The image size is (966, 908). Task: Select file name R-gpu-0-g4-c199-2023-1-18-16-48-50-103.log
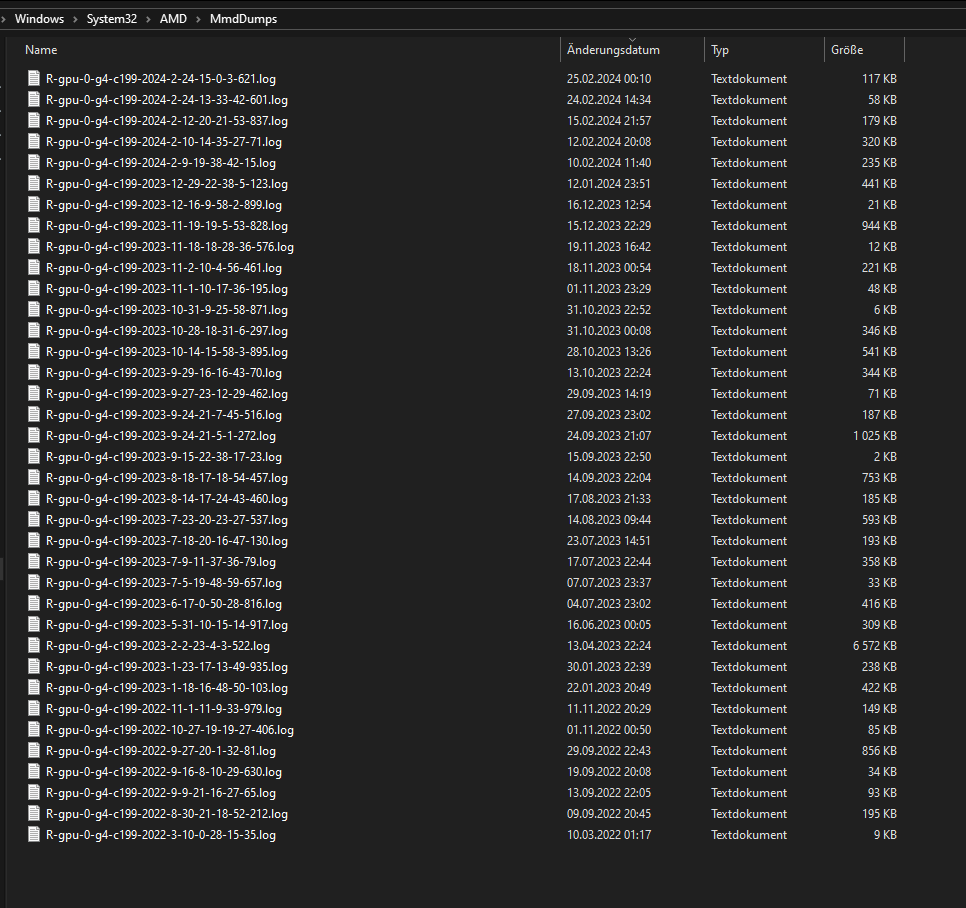pos(167,687)
